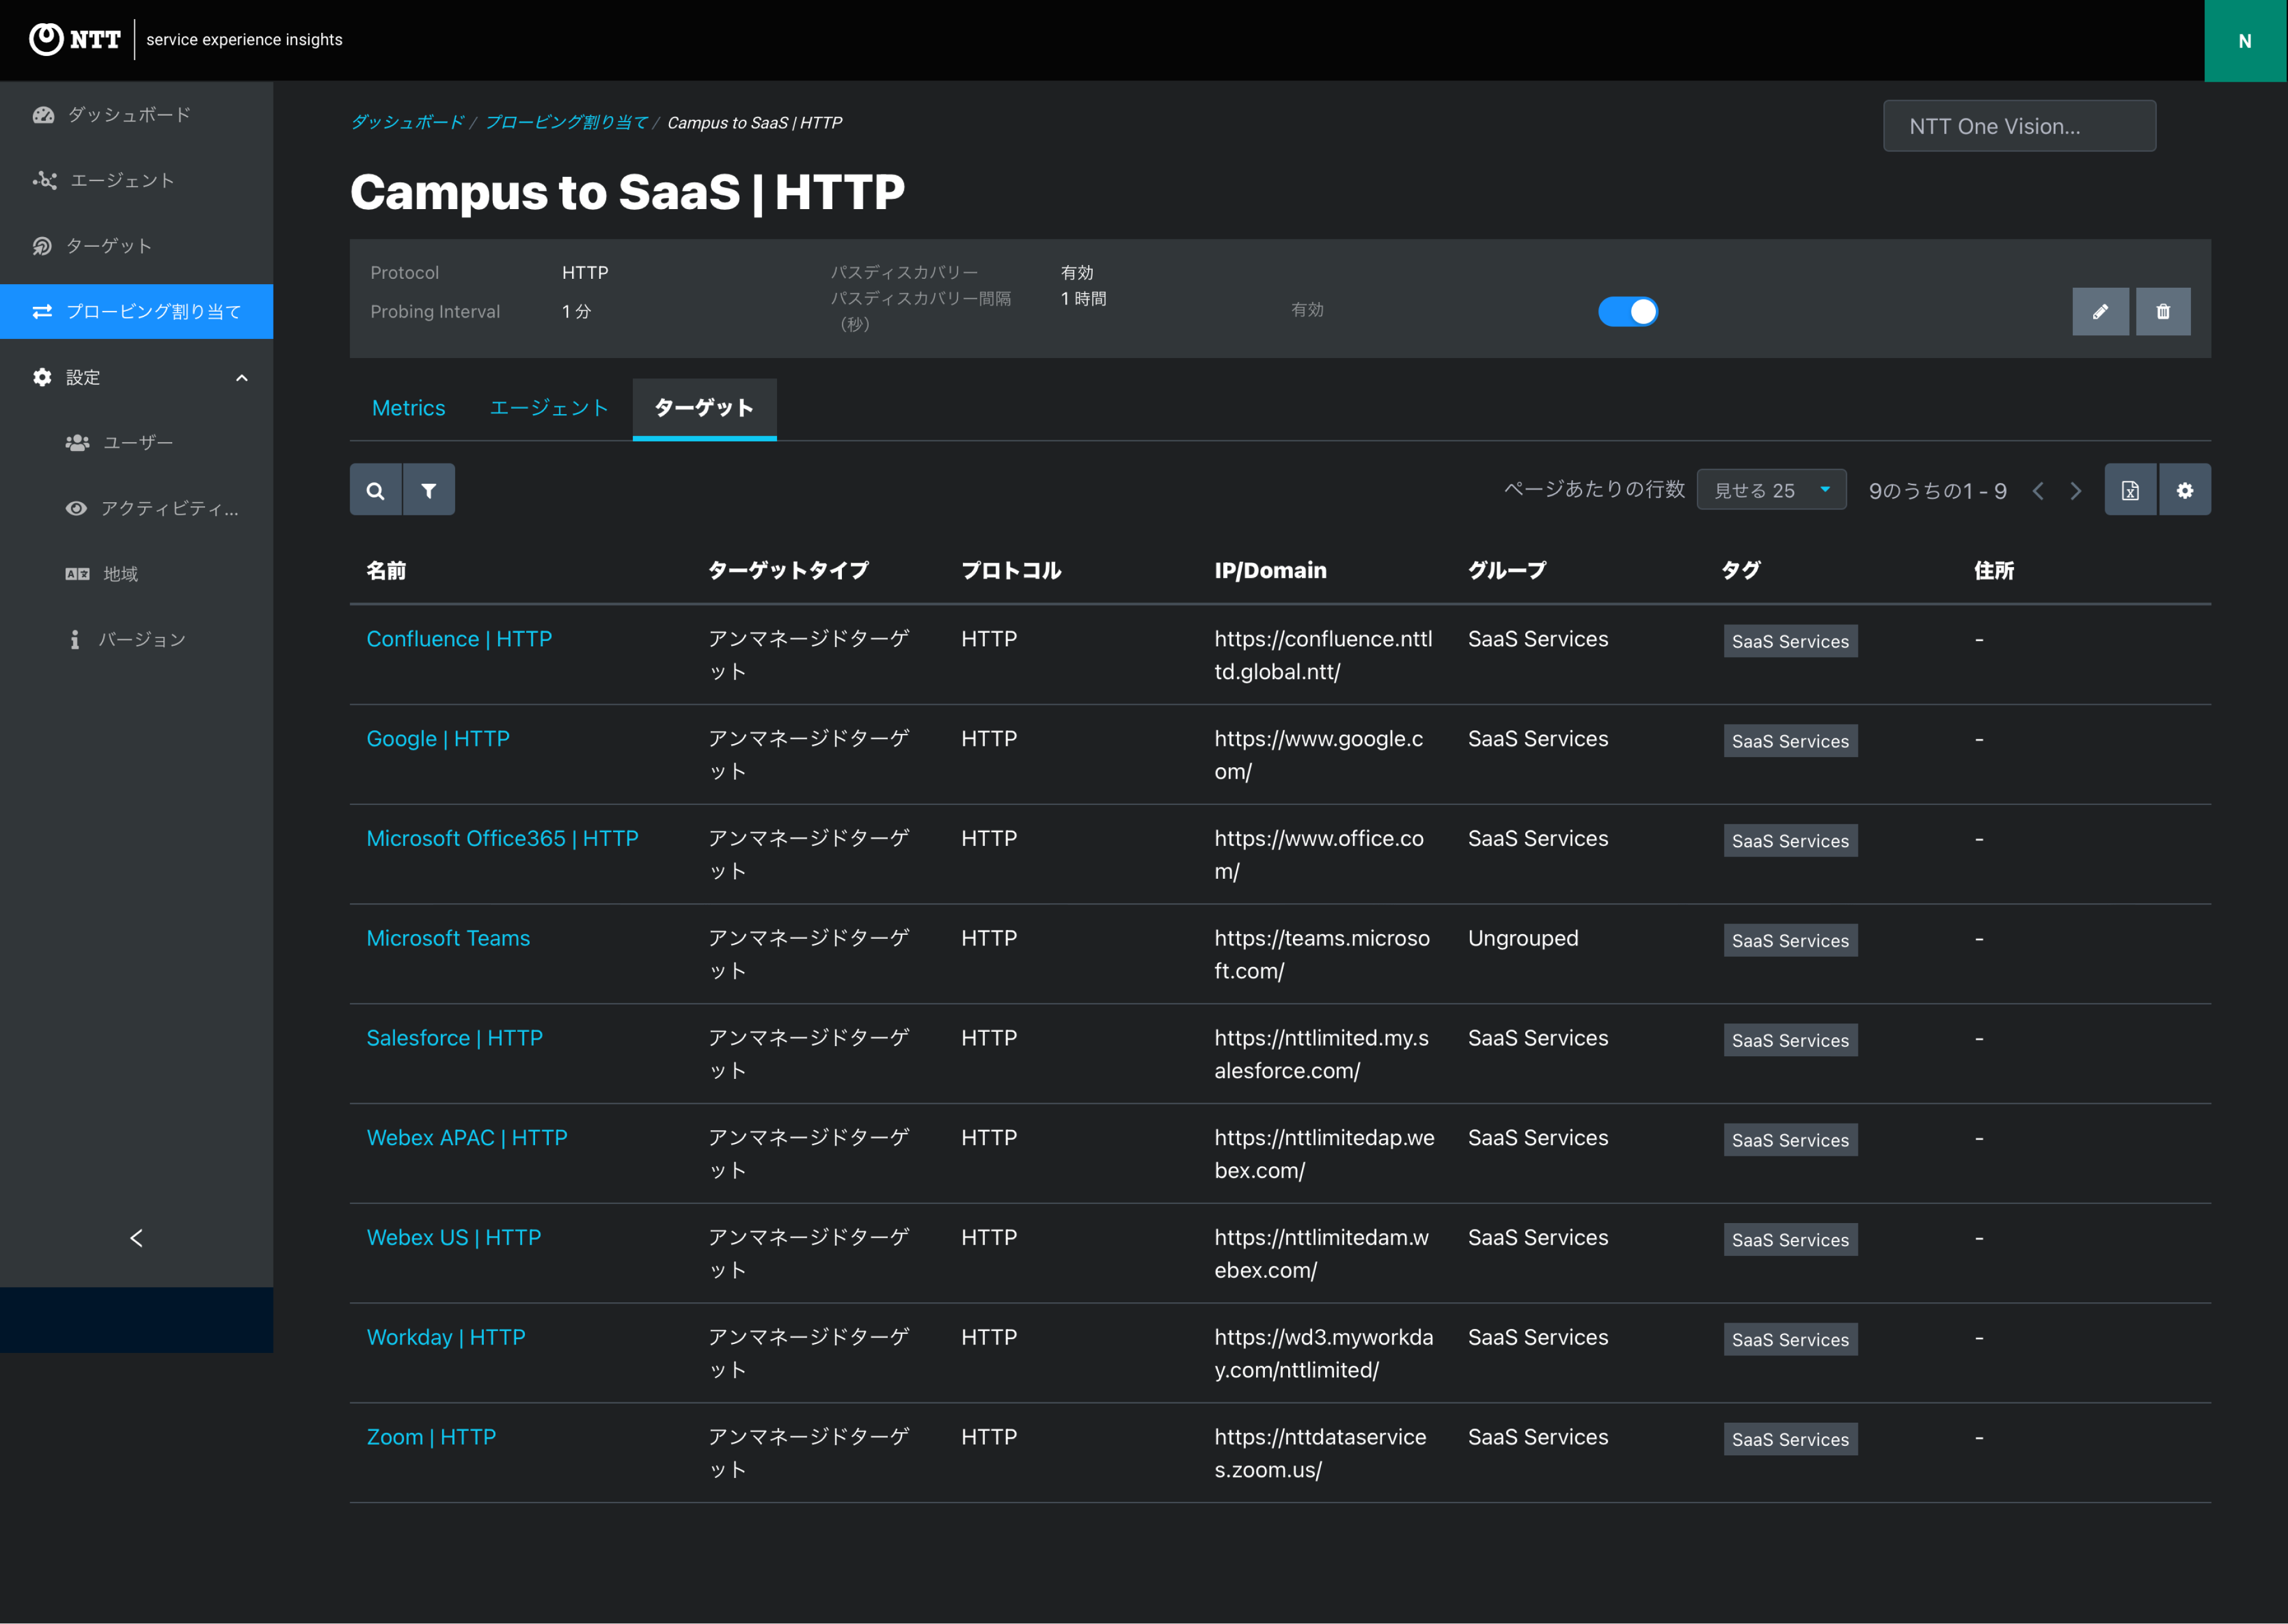2288x1624 pixels.
Task: Click the trash delete icon
Action: point(2163,311)
